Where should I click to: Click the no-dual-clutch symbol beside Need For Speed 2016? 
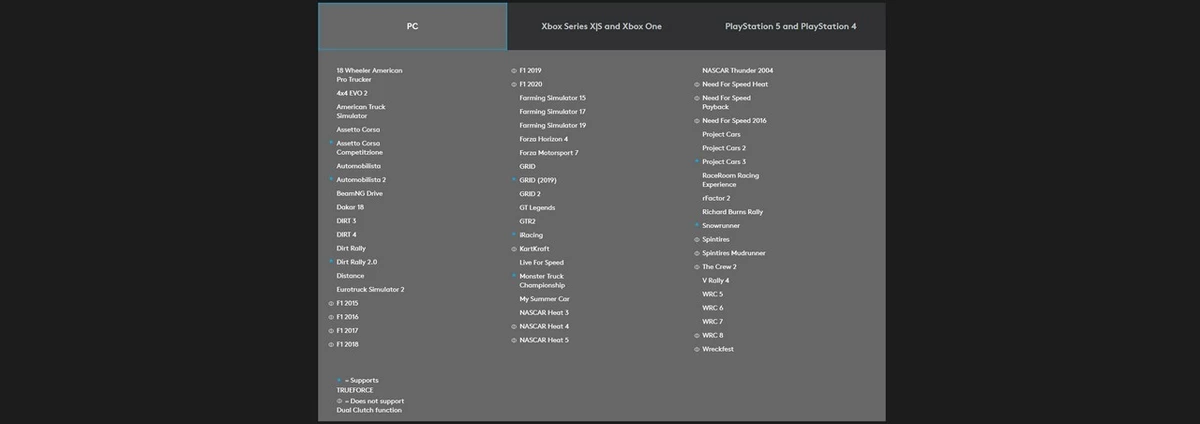[x=697, y=121]
